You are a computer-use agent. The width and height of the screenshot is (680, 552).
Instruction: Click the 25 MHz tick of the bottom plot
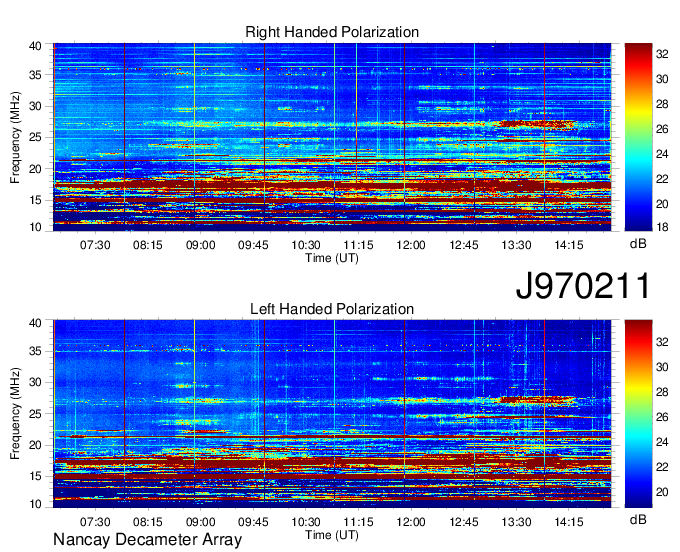click(35, 414)
